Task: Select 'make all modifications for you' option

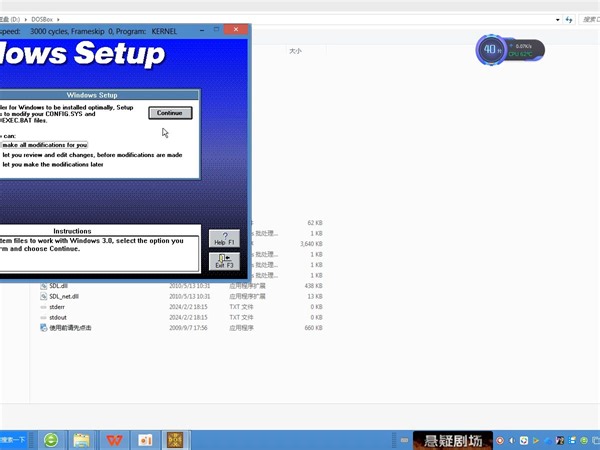Action: [x=44, y=145]
